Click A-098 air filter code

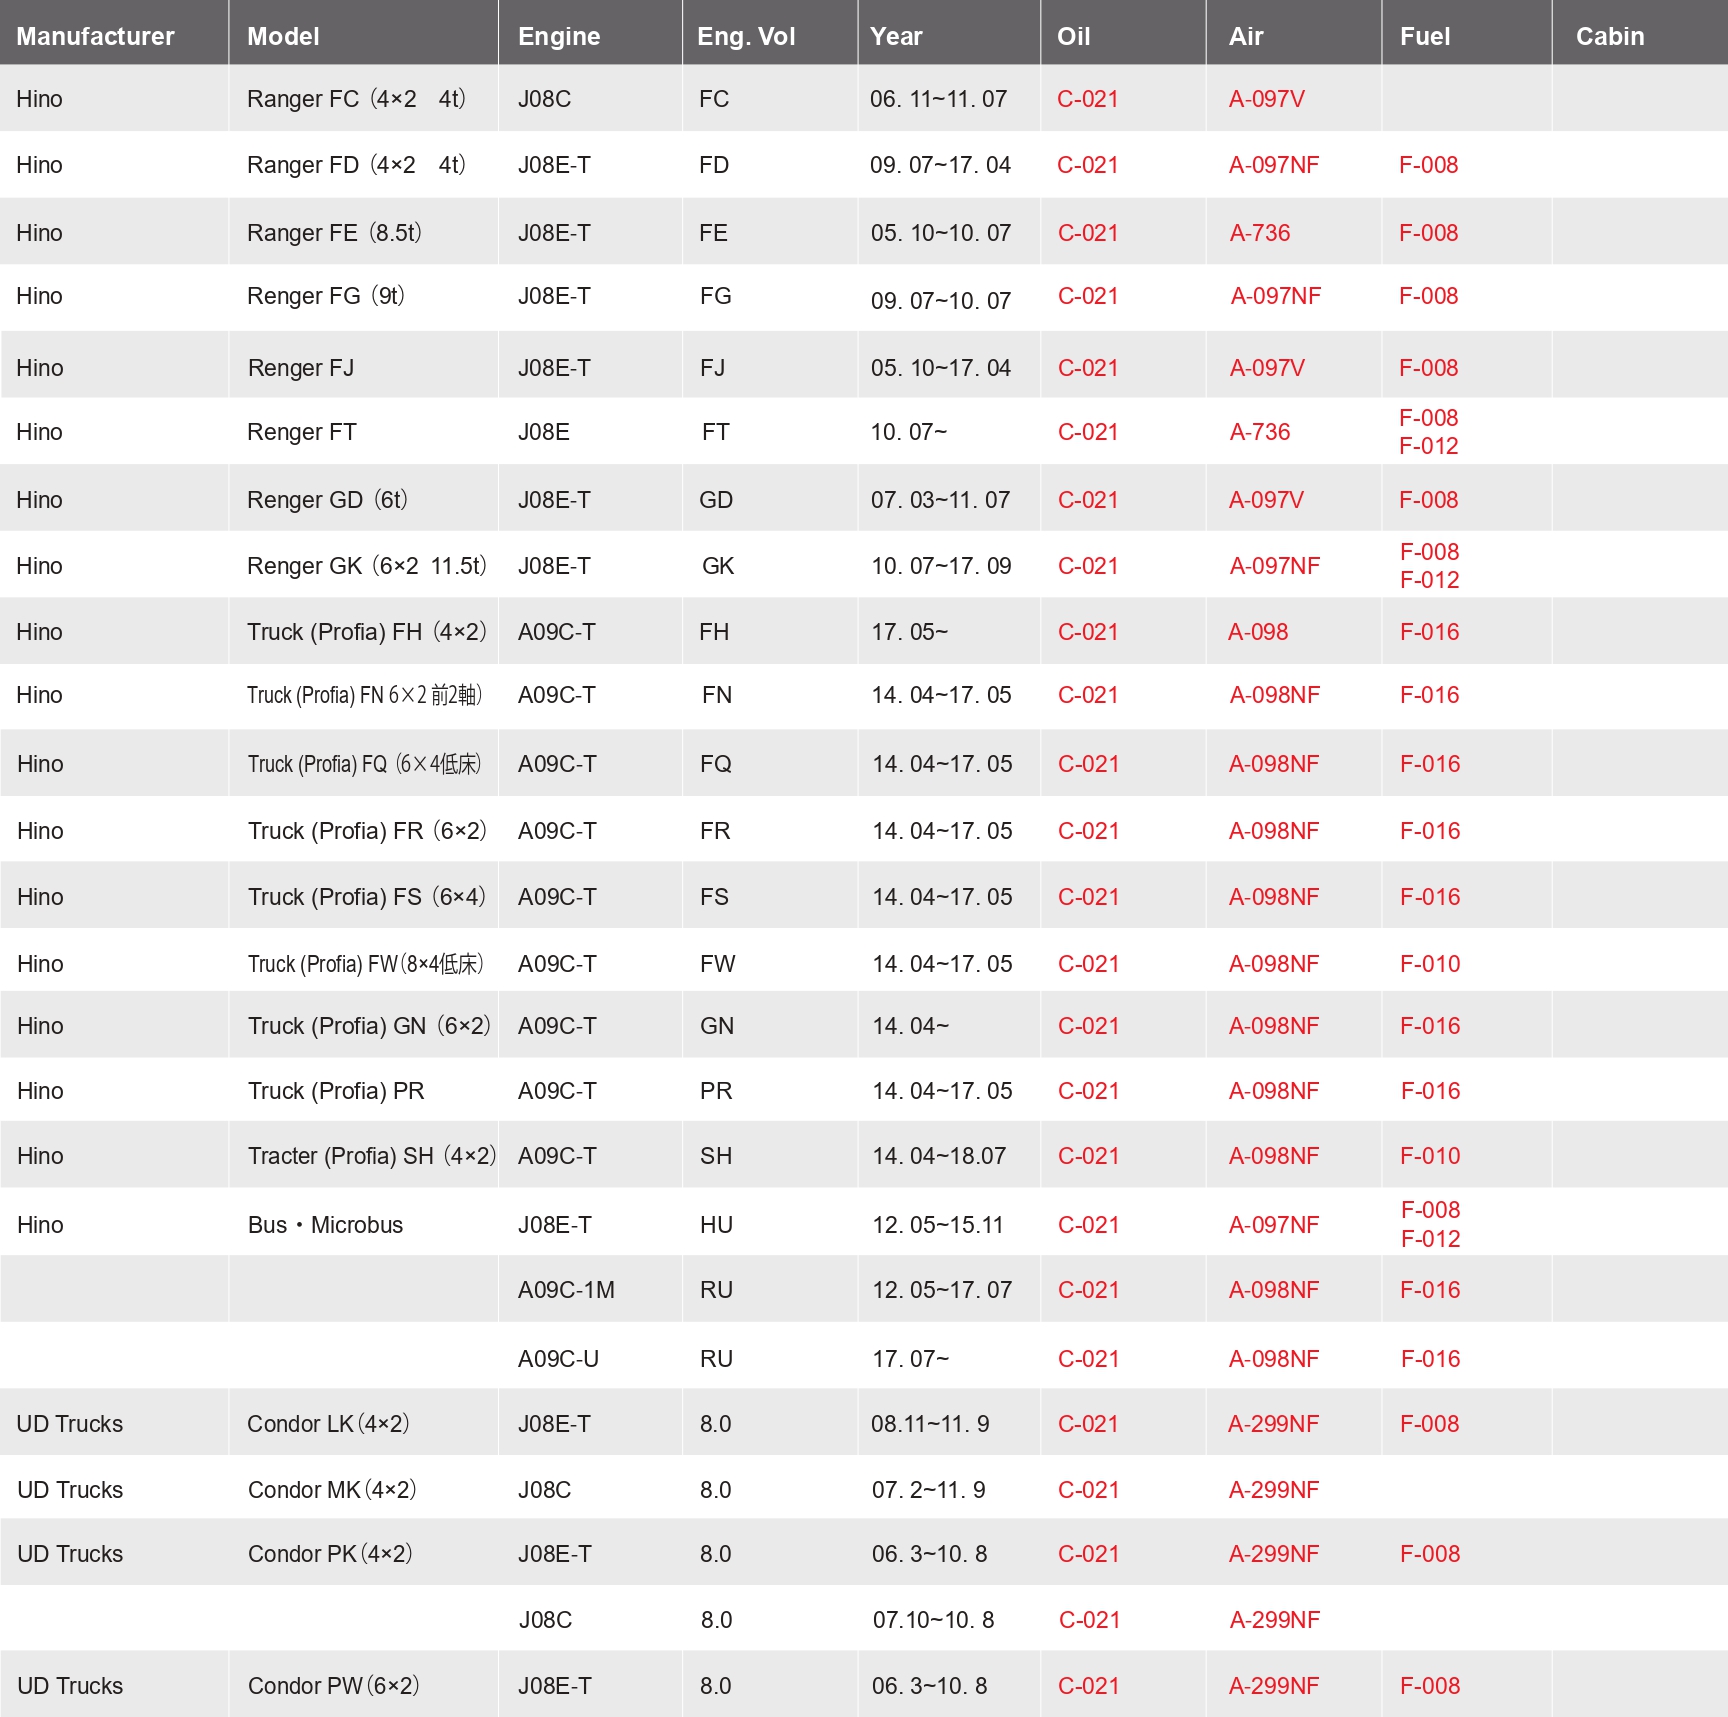tap(1258, 632)
